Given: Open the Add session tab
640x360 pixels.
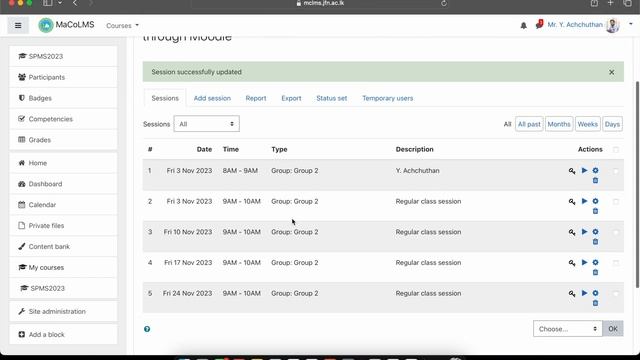Looking at the screenshot, I should (x=212, y=98).
